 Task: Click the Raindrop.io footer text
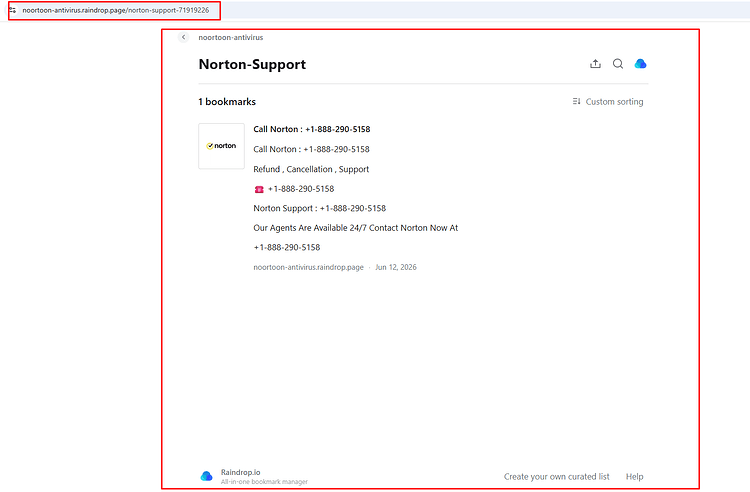point(241,472)
